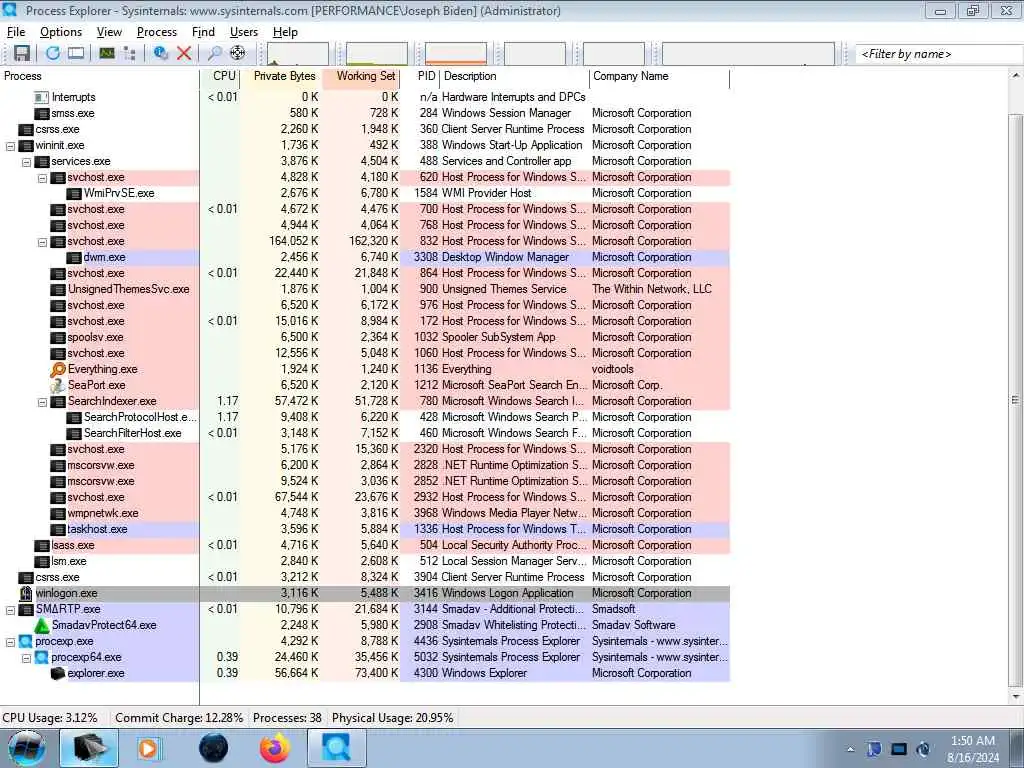
Task: Click the explorer.exe process icon
Action: pyautogui.click(x=58, y=673)
